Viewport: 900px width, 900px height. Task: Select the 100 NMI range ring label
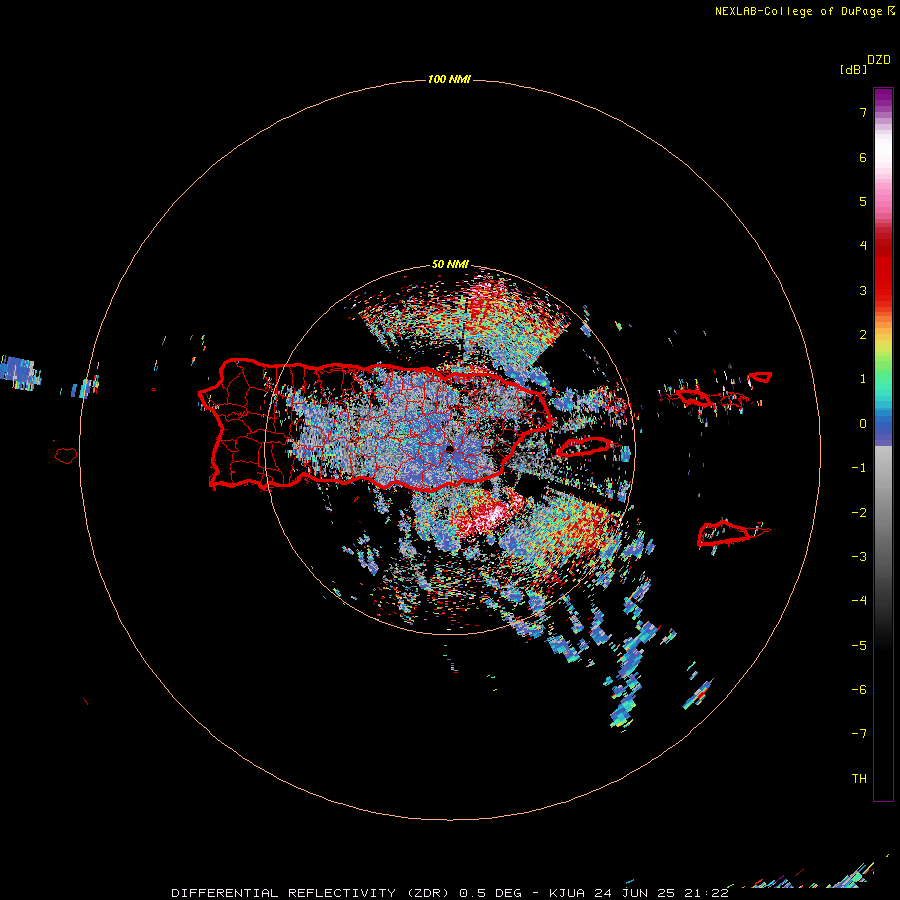pyautogui.click(x=449, y=79)
